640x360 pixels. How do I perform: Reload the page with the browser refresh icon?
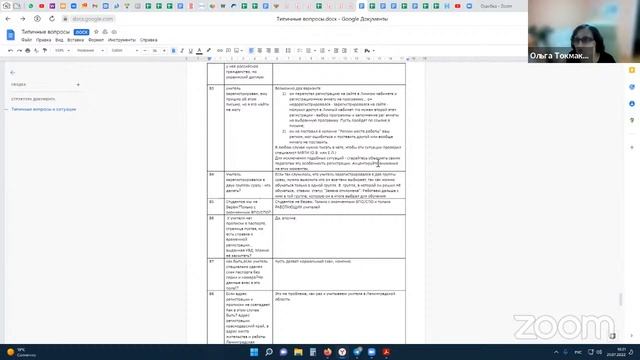(x=52, y=19)
